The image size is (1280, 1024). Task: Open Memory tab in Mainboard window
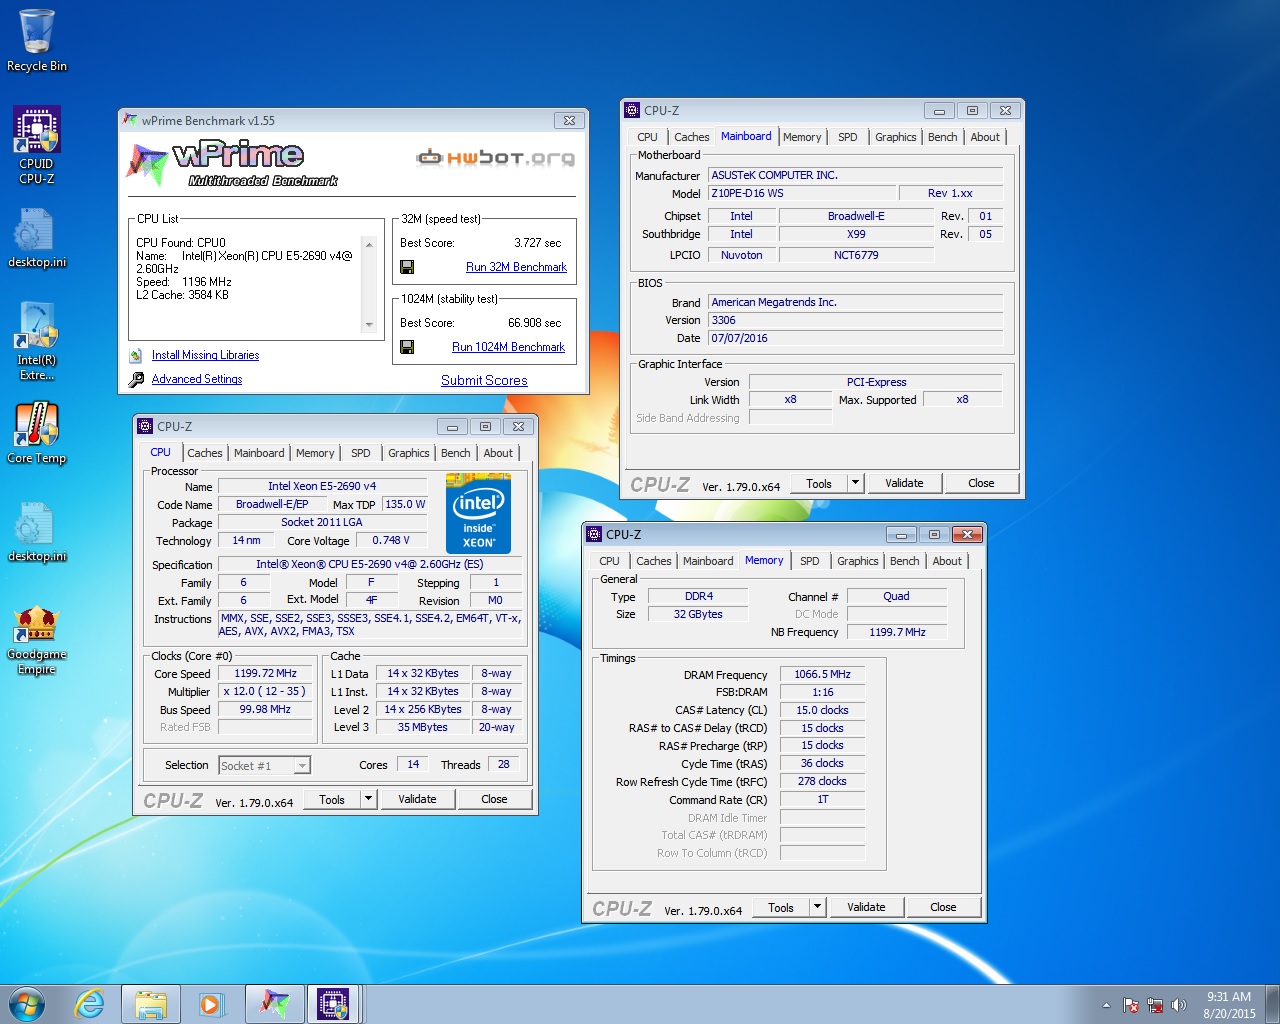click(802, 137)
